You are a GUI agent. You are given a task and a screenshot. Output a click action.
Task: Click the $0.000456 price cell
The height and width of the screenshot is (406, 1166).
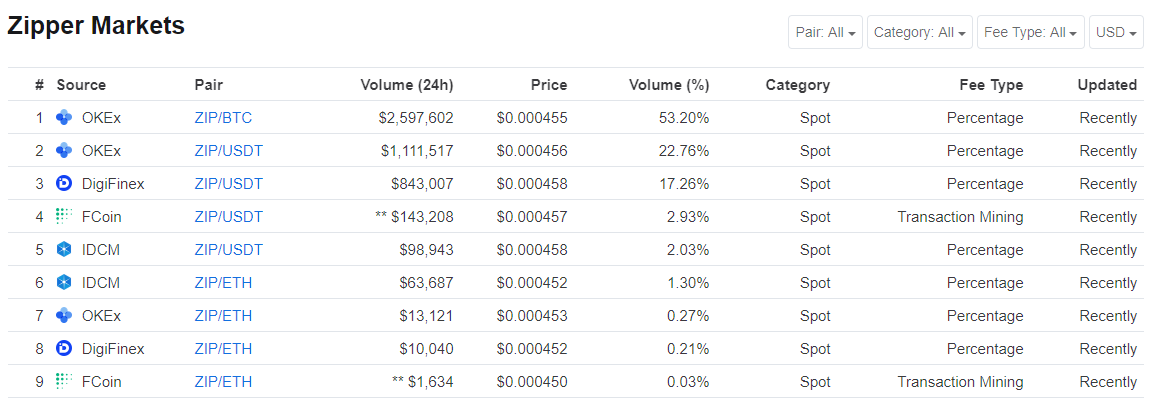[x=532, y=150]
